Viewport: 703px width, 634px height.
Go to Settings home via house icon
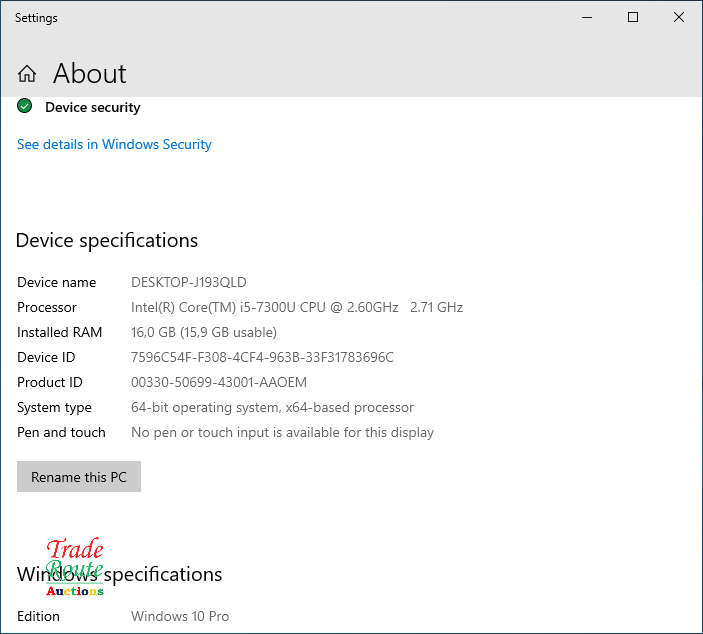coord(27,74)
